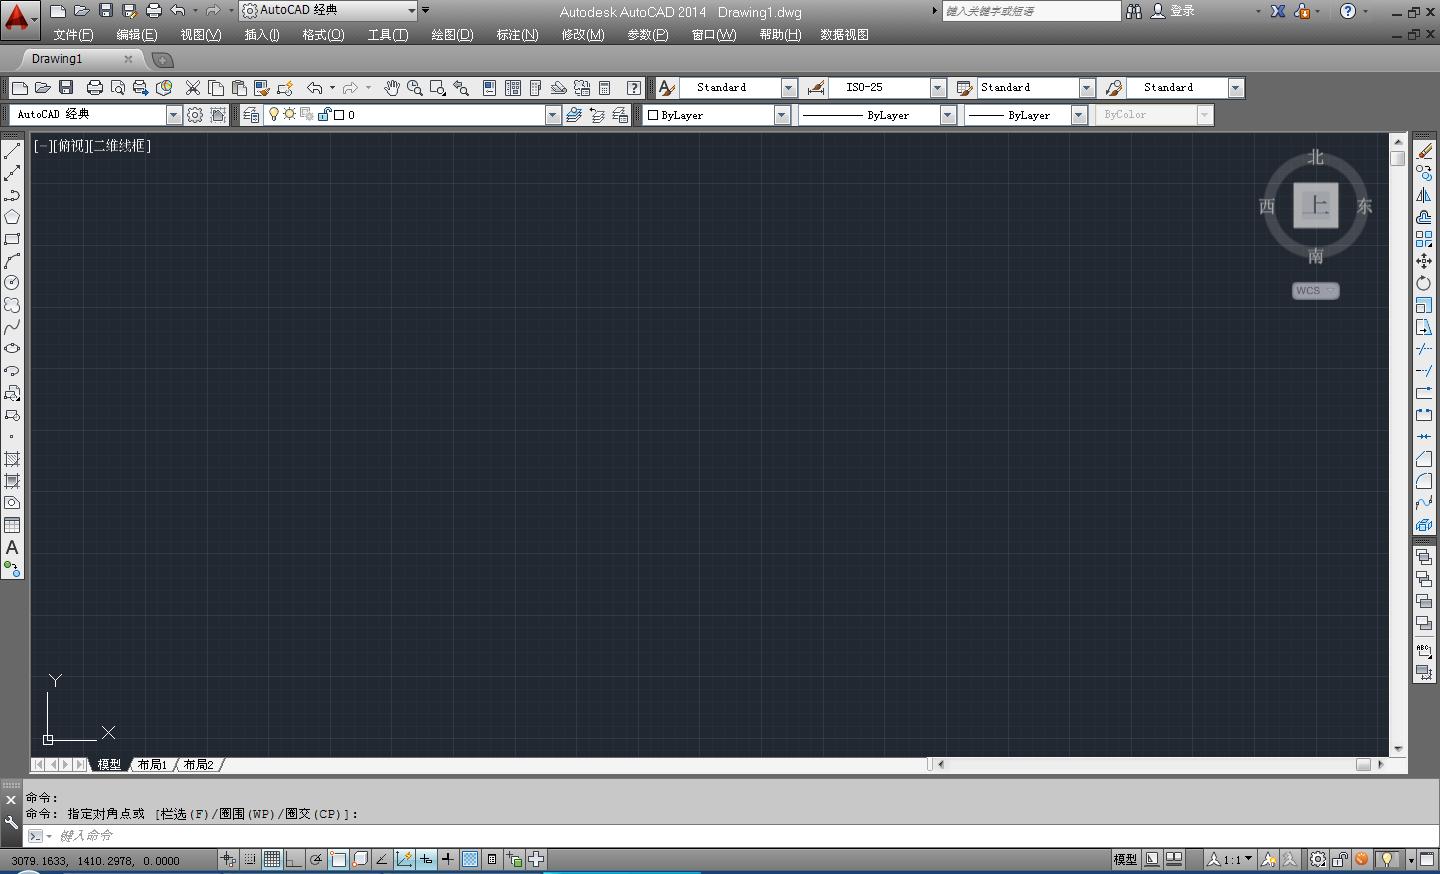This screenshot has width=1440, height=874.
Task: Click the 登录 sign-in button
Action: pyautogui.click(x=1174, y=11)
